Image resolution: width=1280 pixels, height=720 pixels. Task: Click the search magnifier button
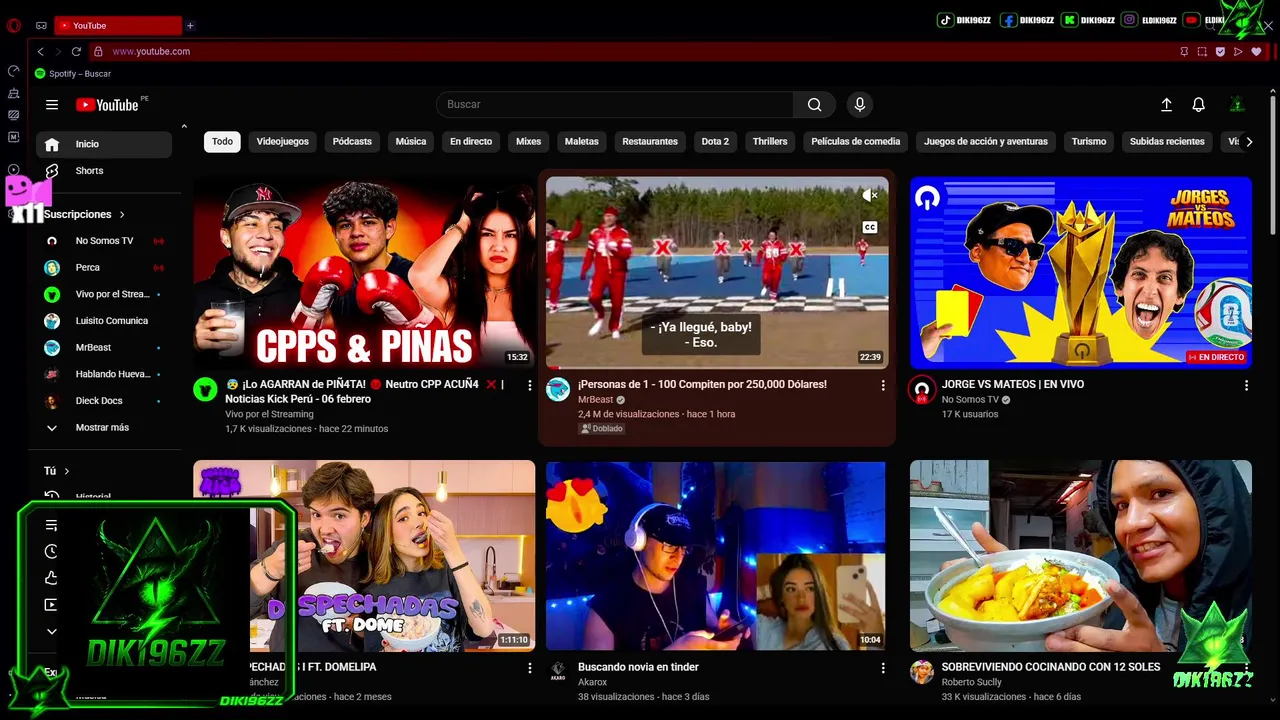[814, 104]
